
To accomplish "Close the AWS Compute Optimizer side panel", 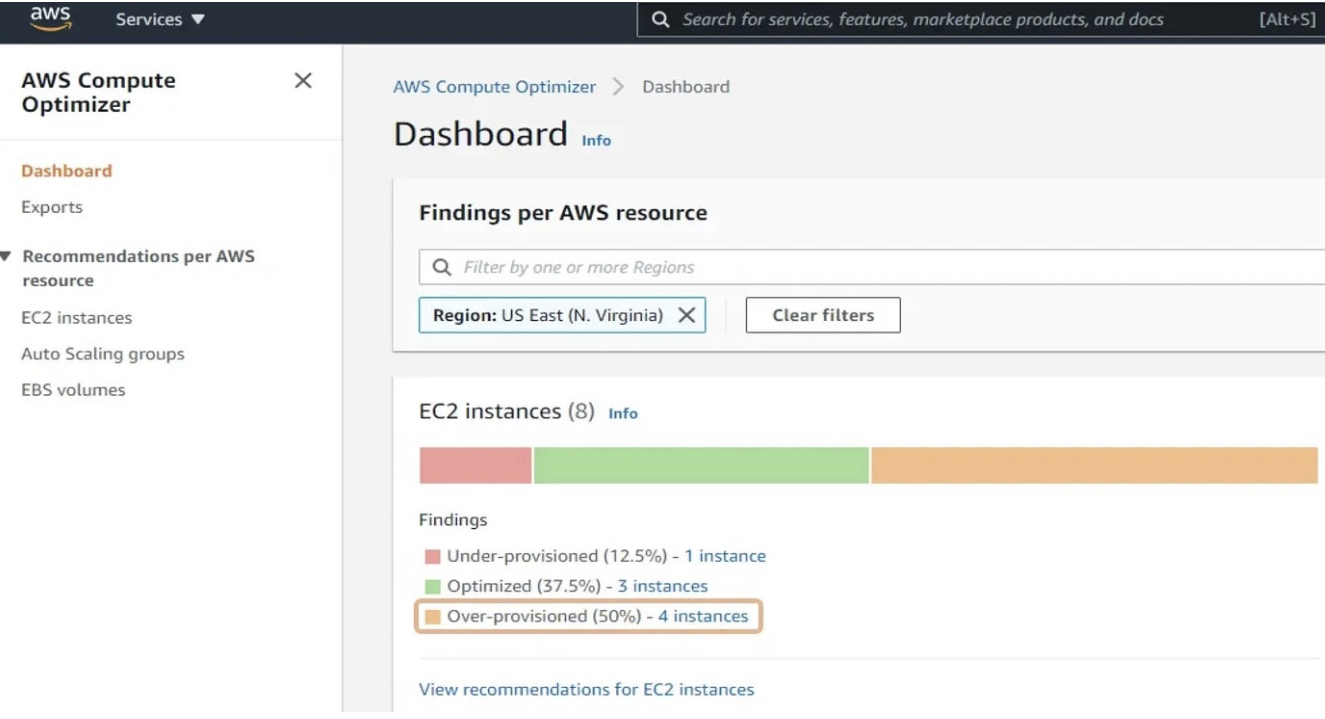I will pyautogui.click(x=303, y=82).
